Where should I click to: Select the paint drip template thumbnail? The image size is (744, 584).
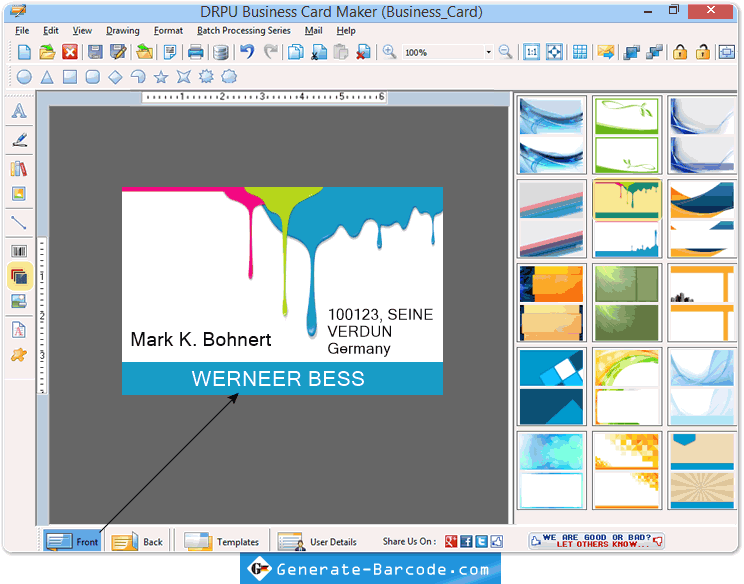(x=627, y=219)
